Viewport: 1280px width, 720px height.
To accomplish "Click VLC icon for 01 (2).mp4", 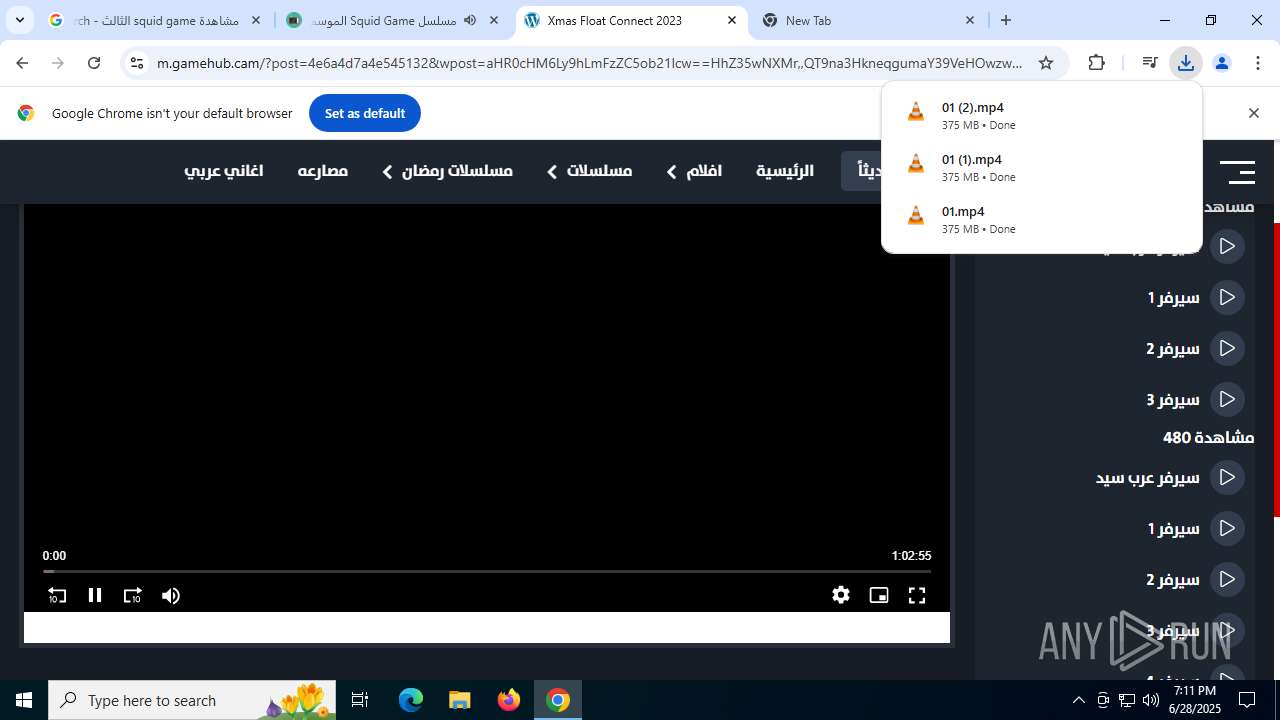I will (x=915, y=112).
